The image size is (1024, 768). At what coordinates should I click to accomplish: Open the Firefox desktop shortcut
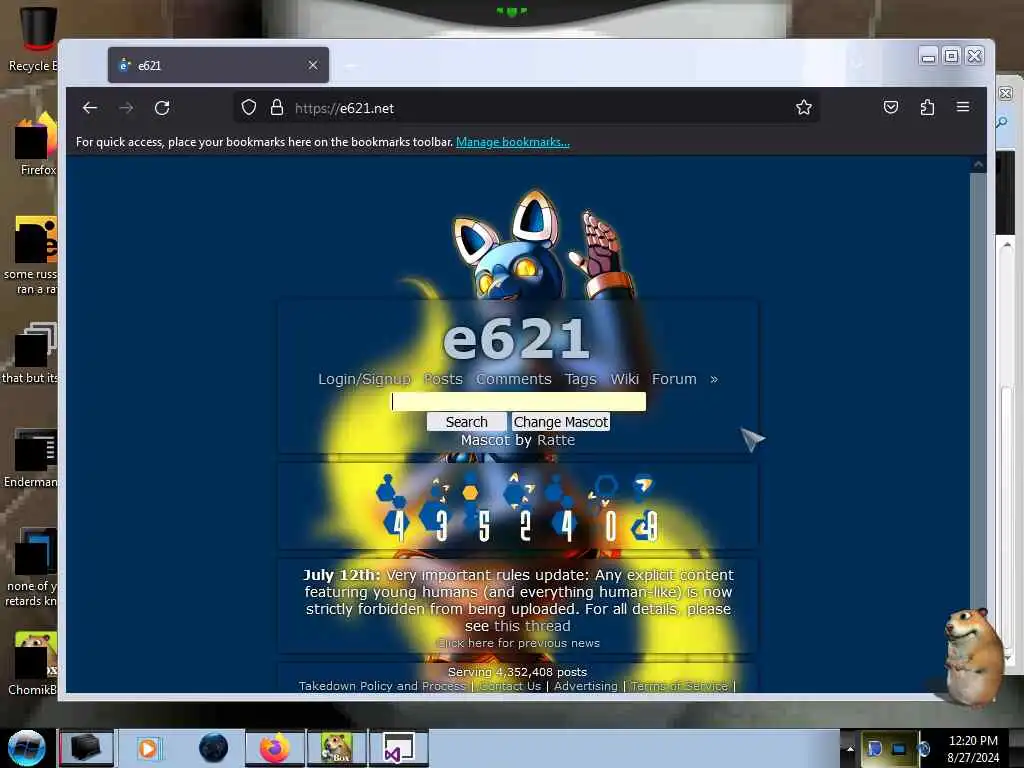tap(37, 145)
